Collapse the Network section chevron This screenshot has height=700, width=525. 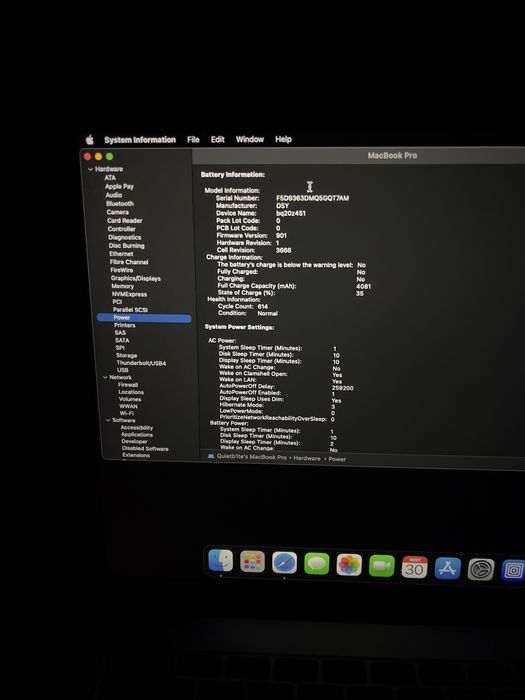pyautogui.click(x=105, y=377)
